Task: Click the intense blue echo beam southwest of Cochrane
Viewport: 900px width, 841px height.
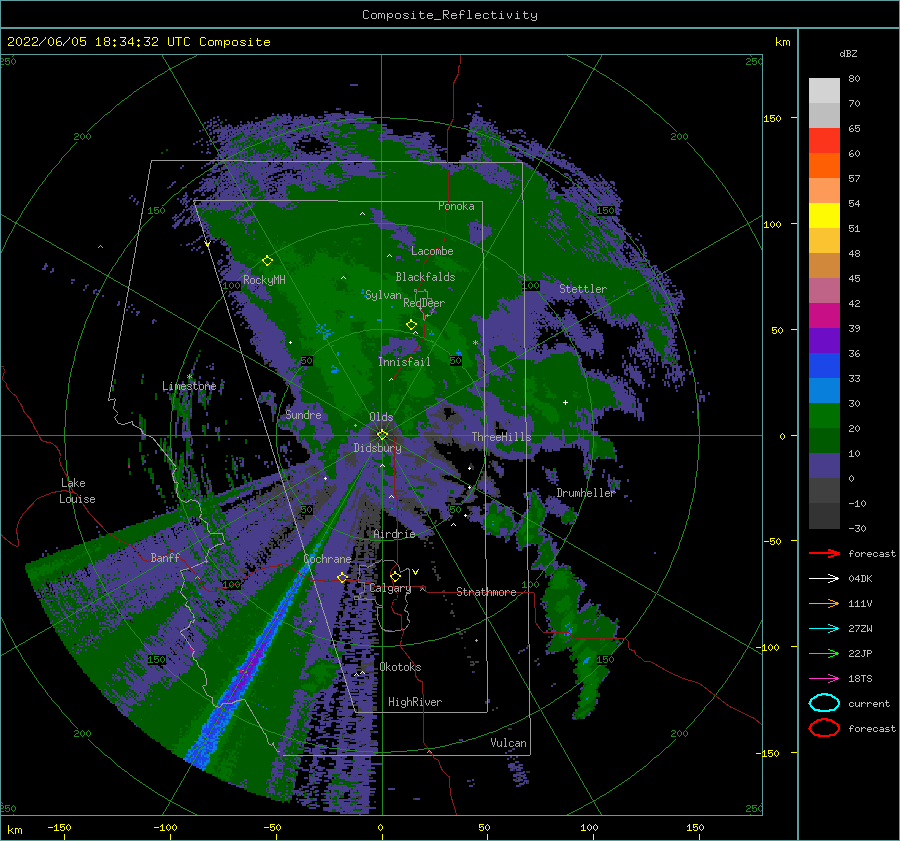Action: [253, 660]
